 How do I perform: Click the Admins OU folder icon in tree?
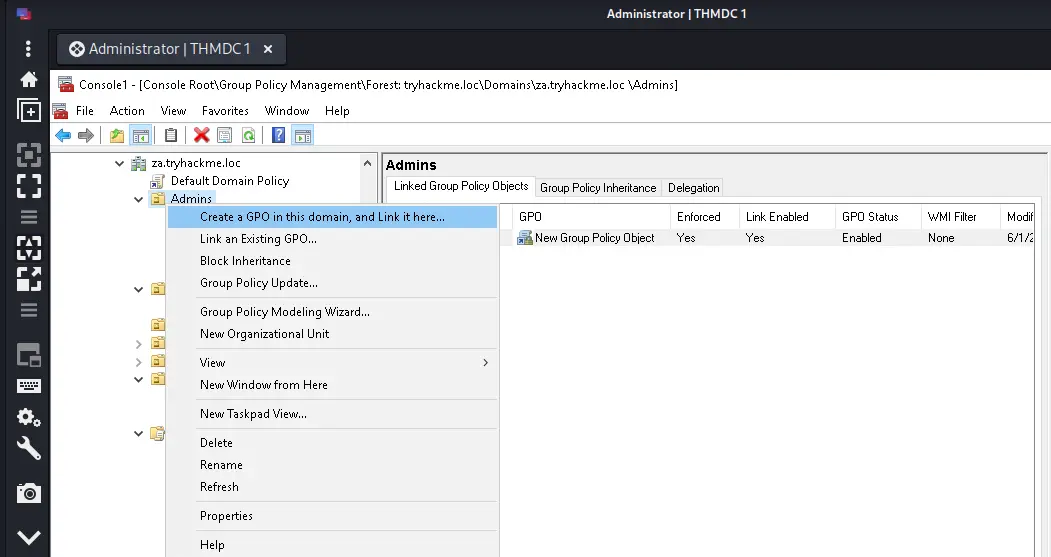pyautogui.click(x=158, y=198)
